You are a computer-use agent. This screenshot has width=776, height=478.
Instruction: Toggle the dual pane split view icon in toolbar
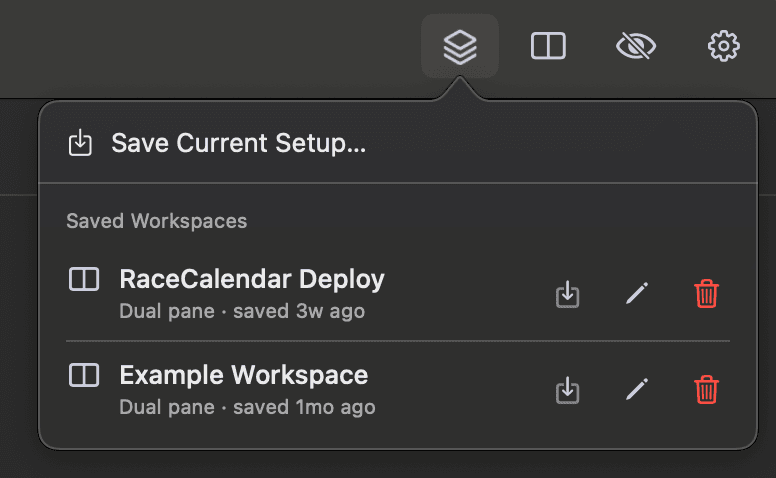548,47
